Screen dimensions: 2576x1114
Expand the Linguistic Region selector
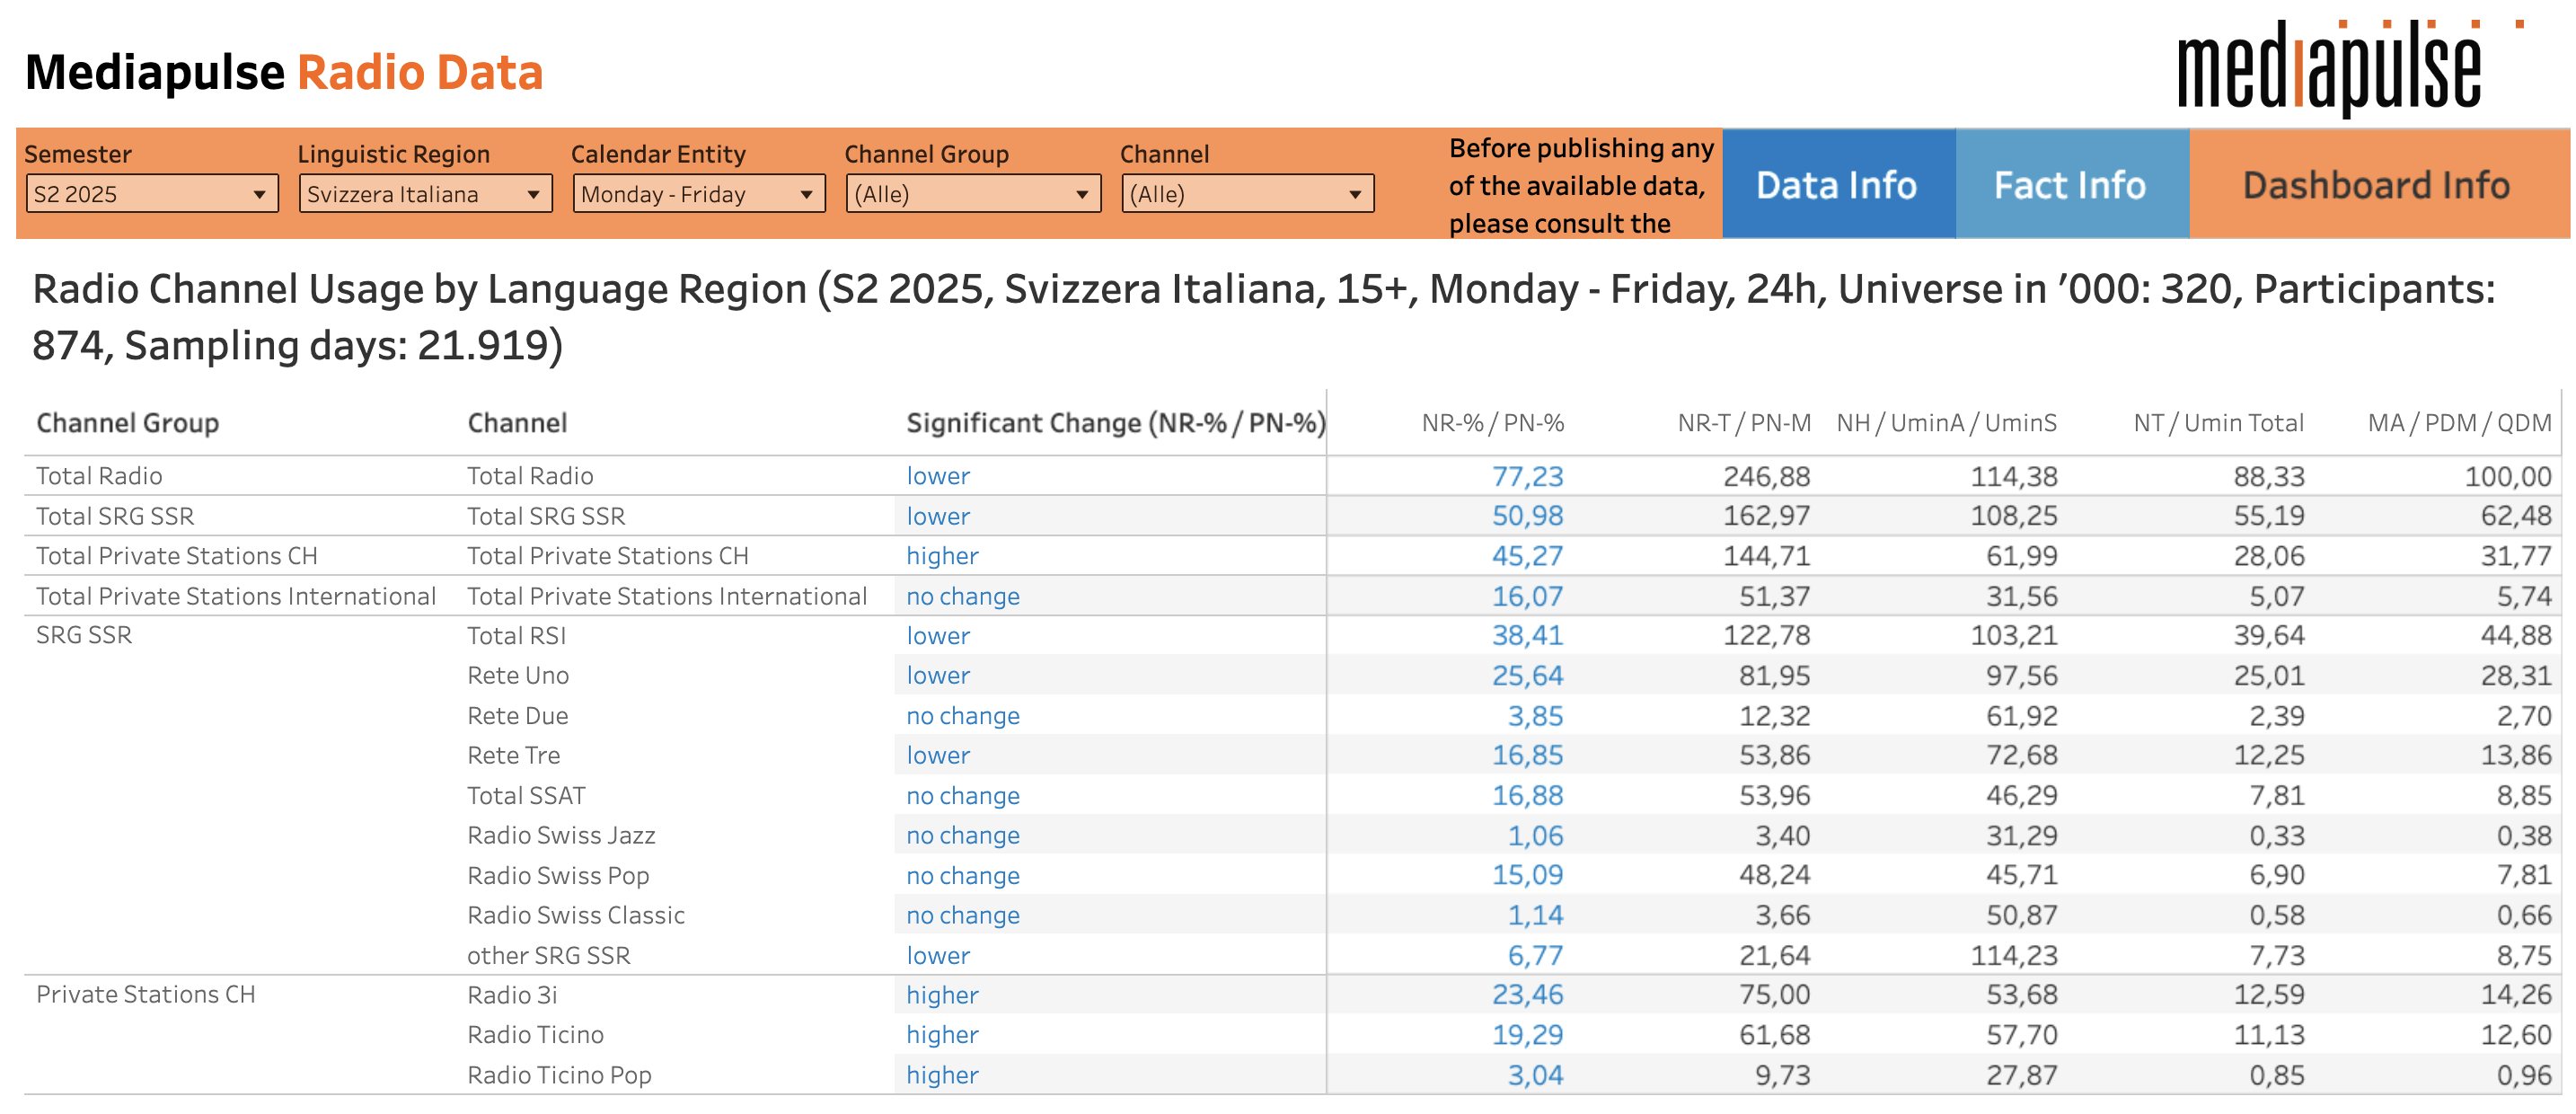pyautogui.click(x=425, y=194)
